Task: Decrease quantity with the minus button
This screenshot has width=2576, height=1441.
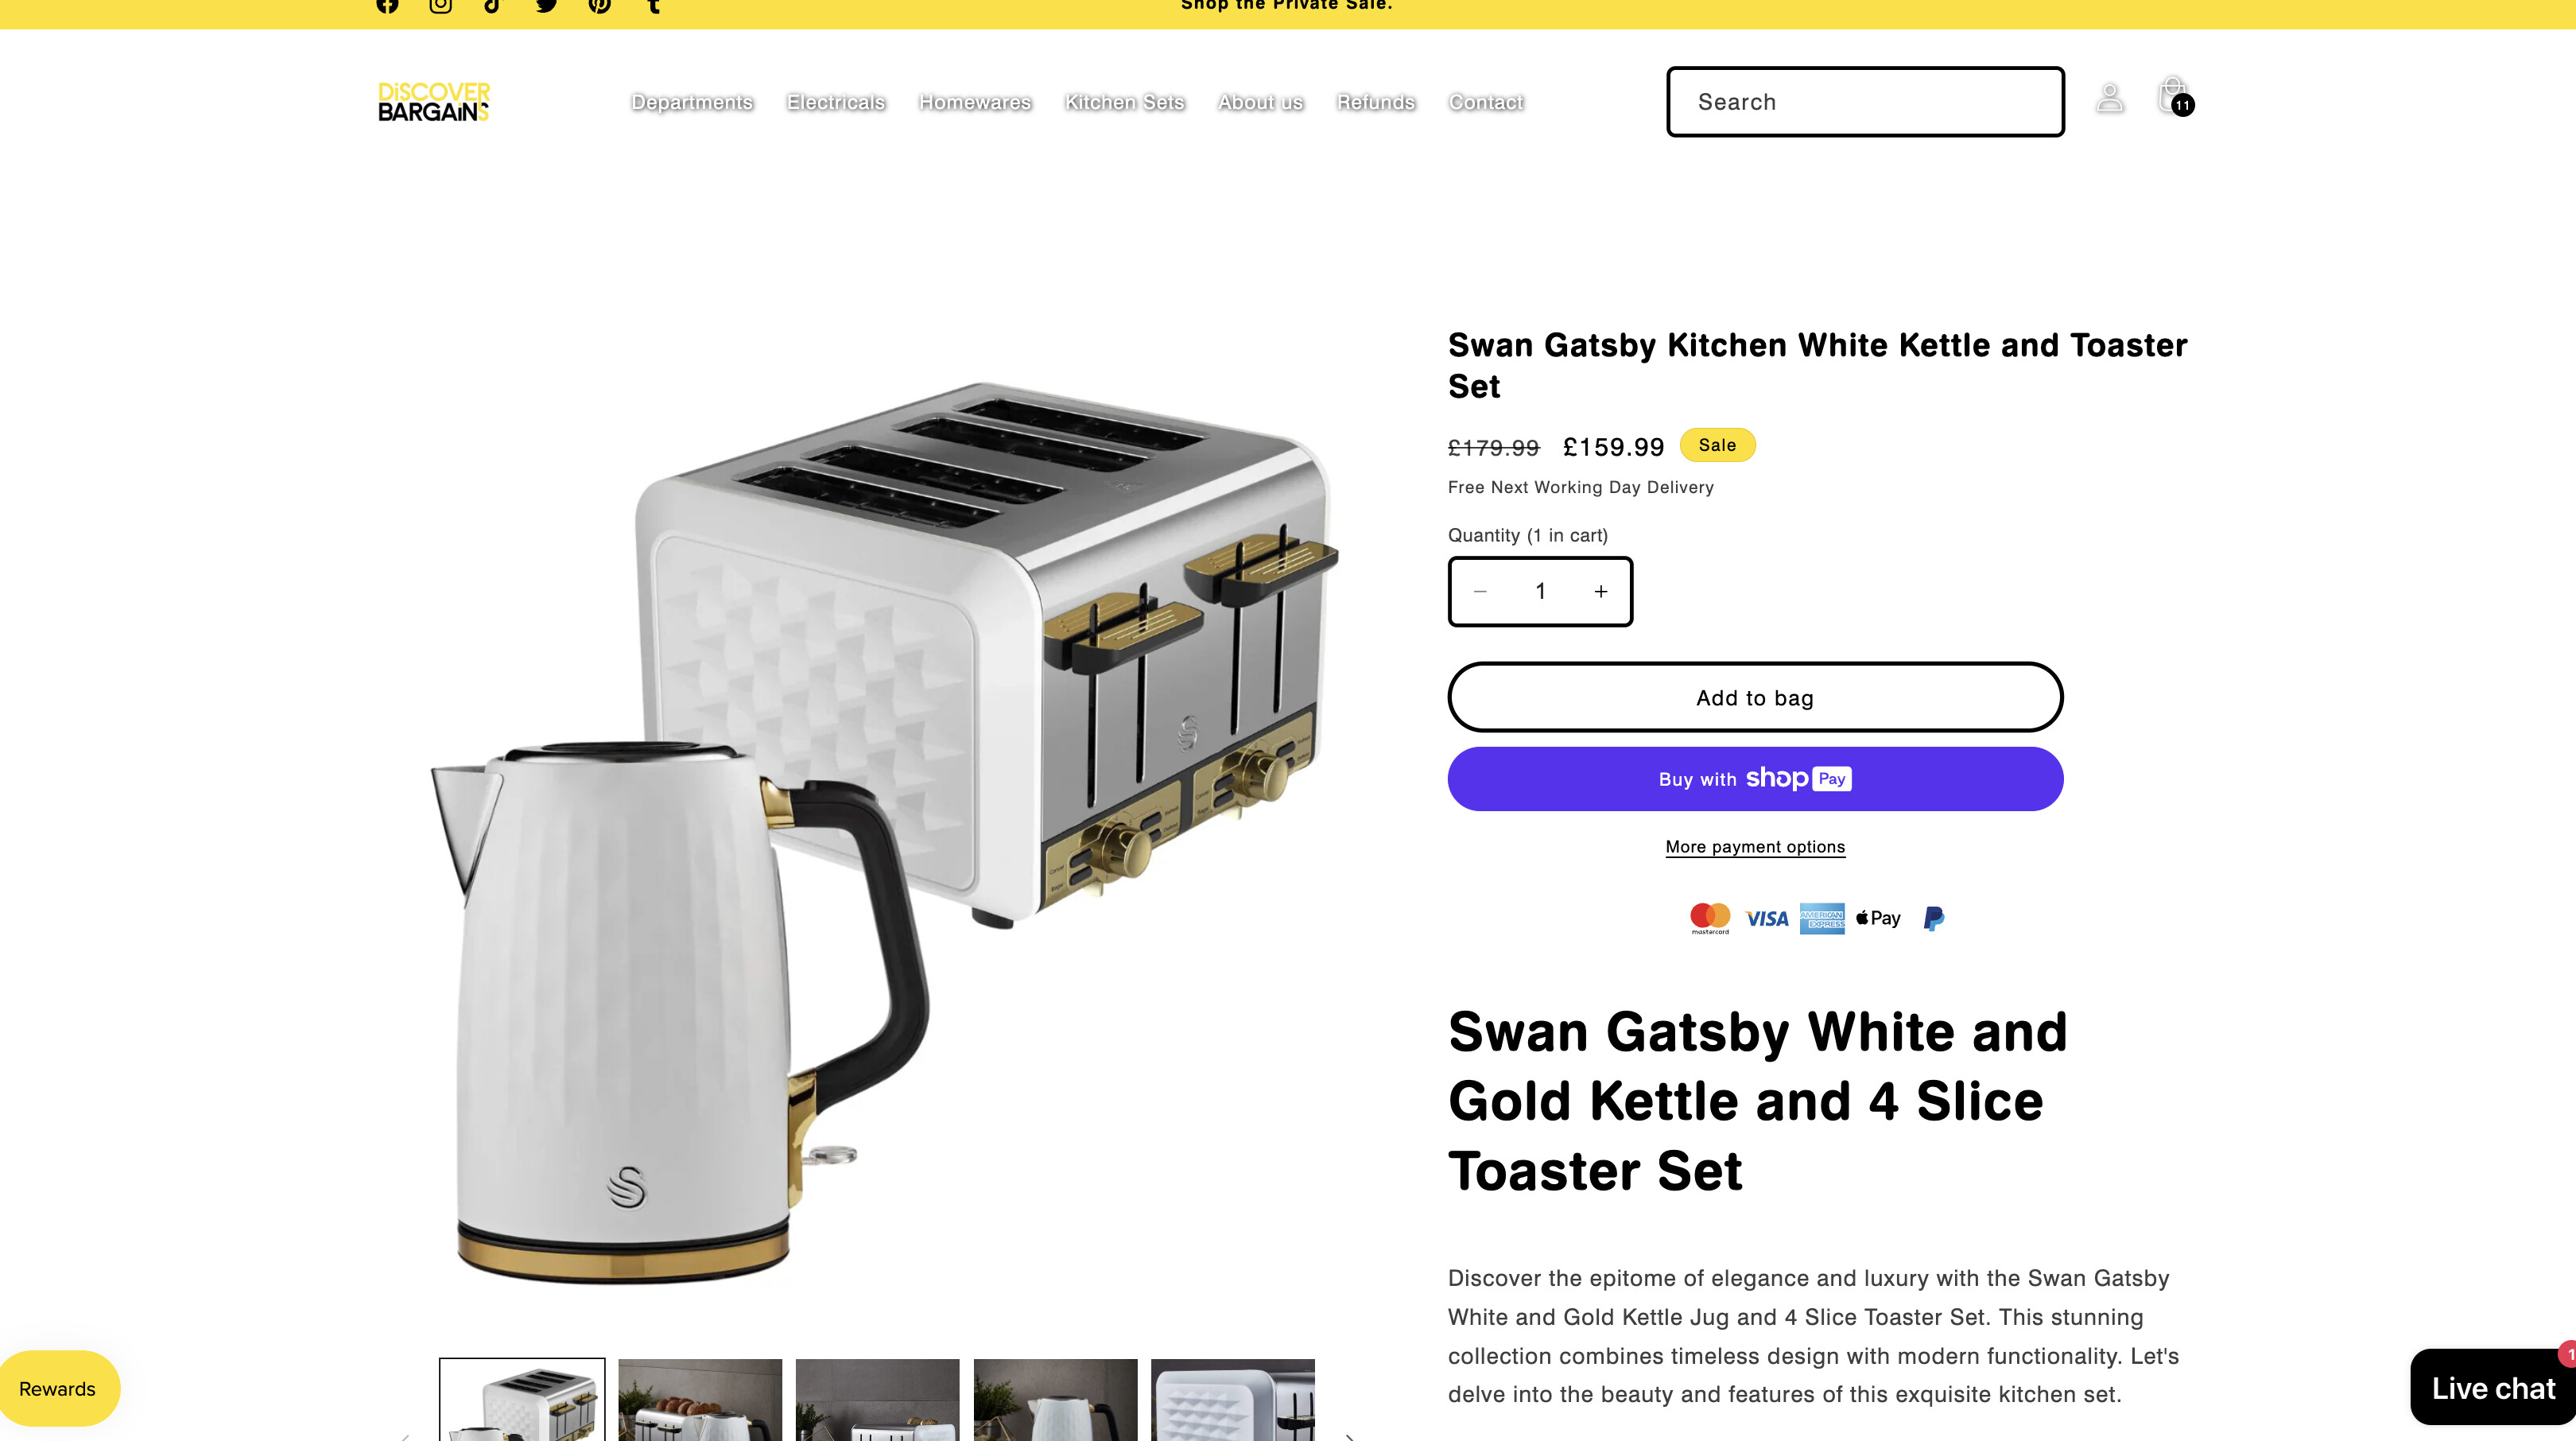Action: 1480,592
